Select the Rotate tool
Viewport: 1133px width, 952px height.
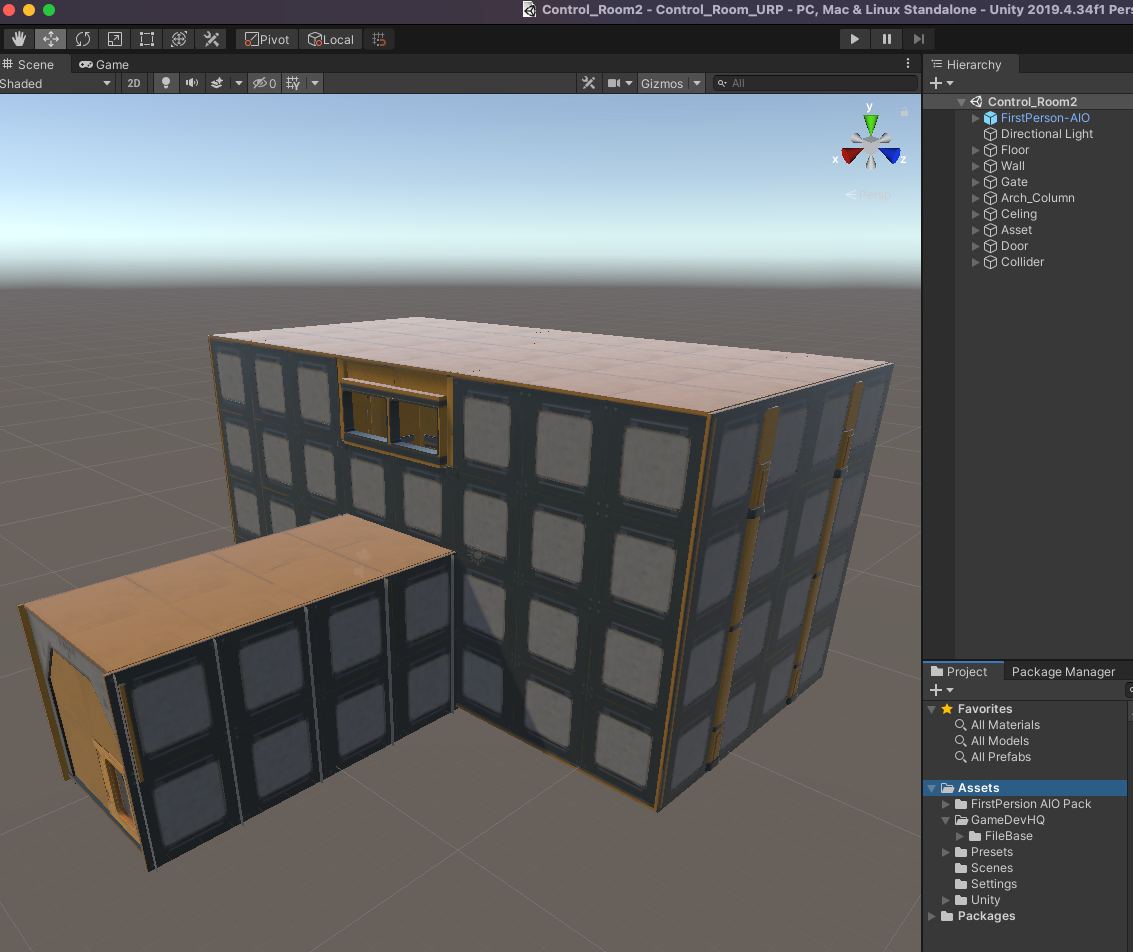tap(82, 38)
